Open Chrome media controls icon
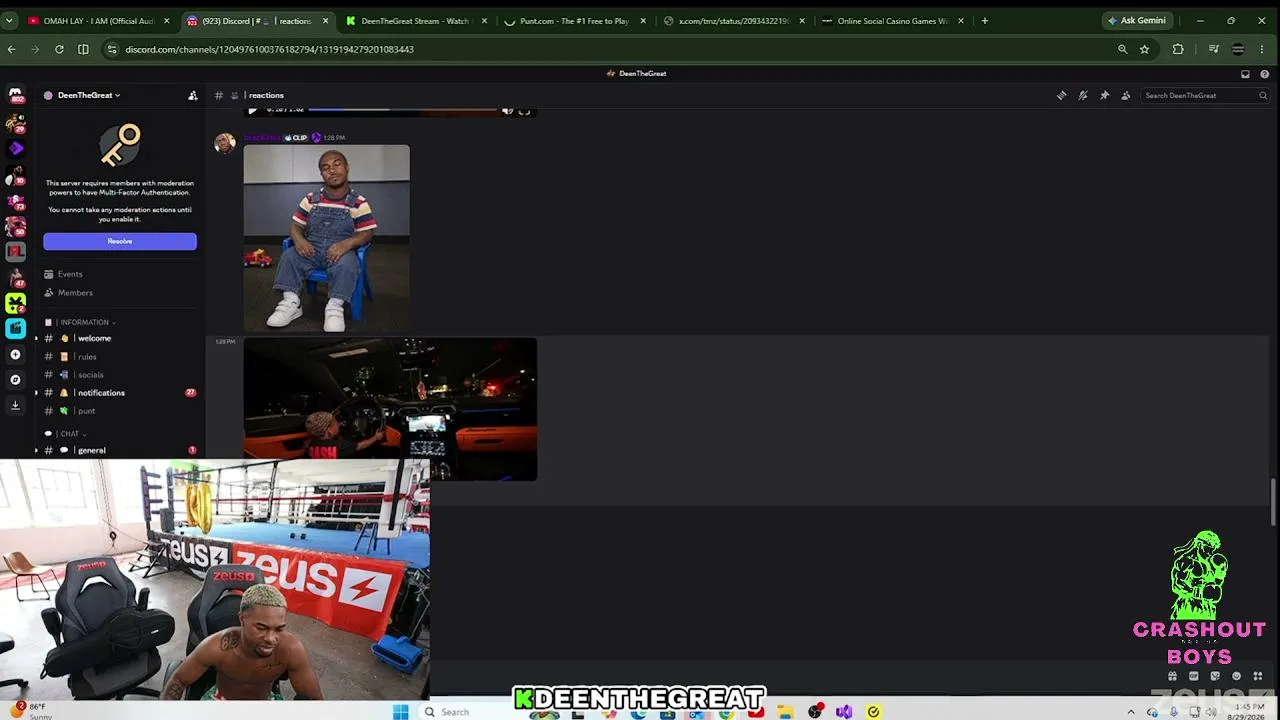Image resolution: width=1280 pixels, height=720 pixels. click(x=1213, y=49)
